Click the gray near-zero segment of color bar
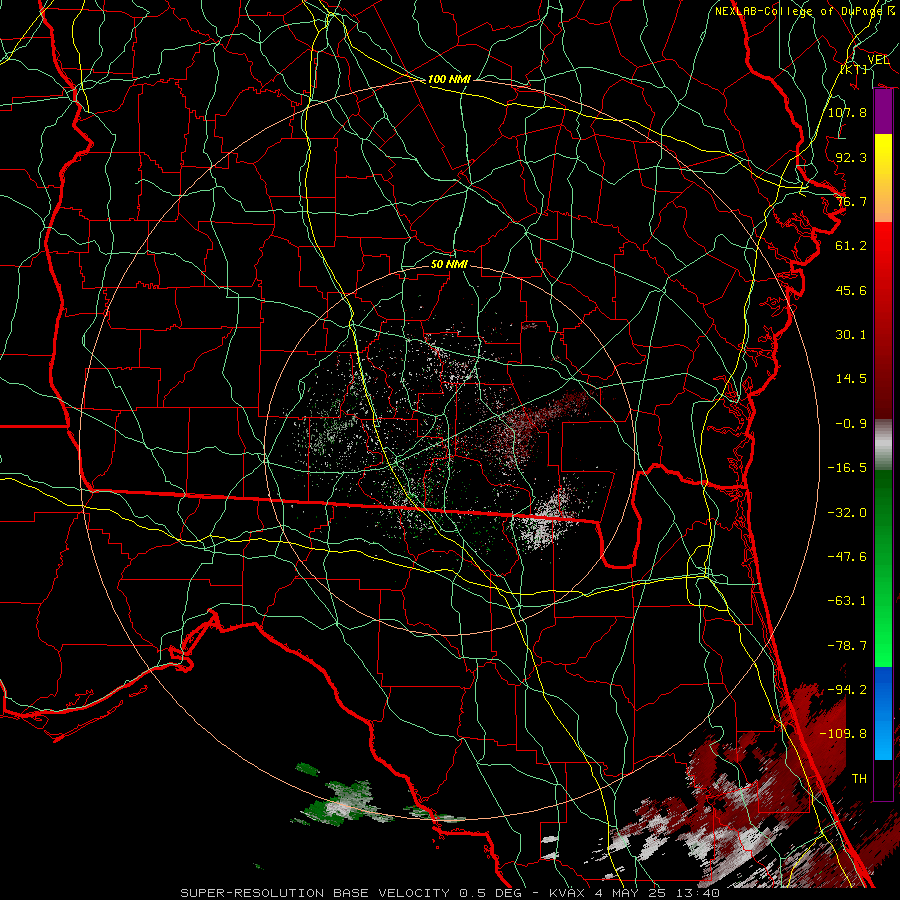Screen dimensions: 900x900 click(883, 445)
